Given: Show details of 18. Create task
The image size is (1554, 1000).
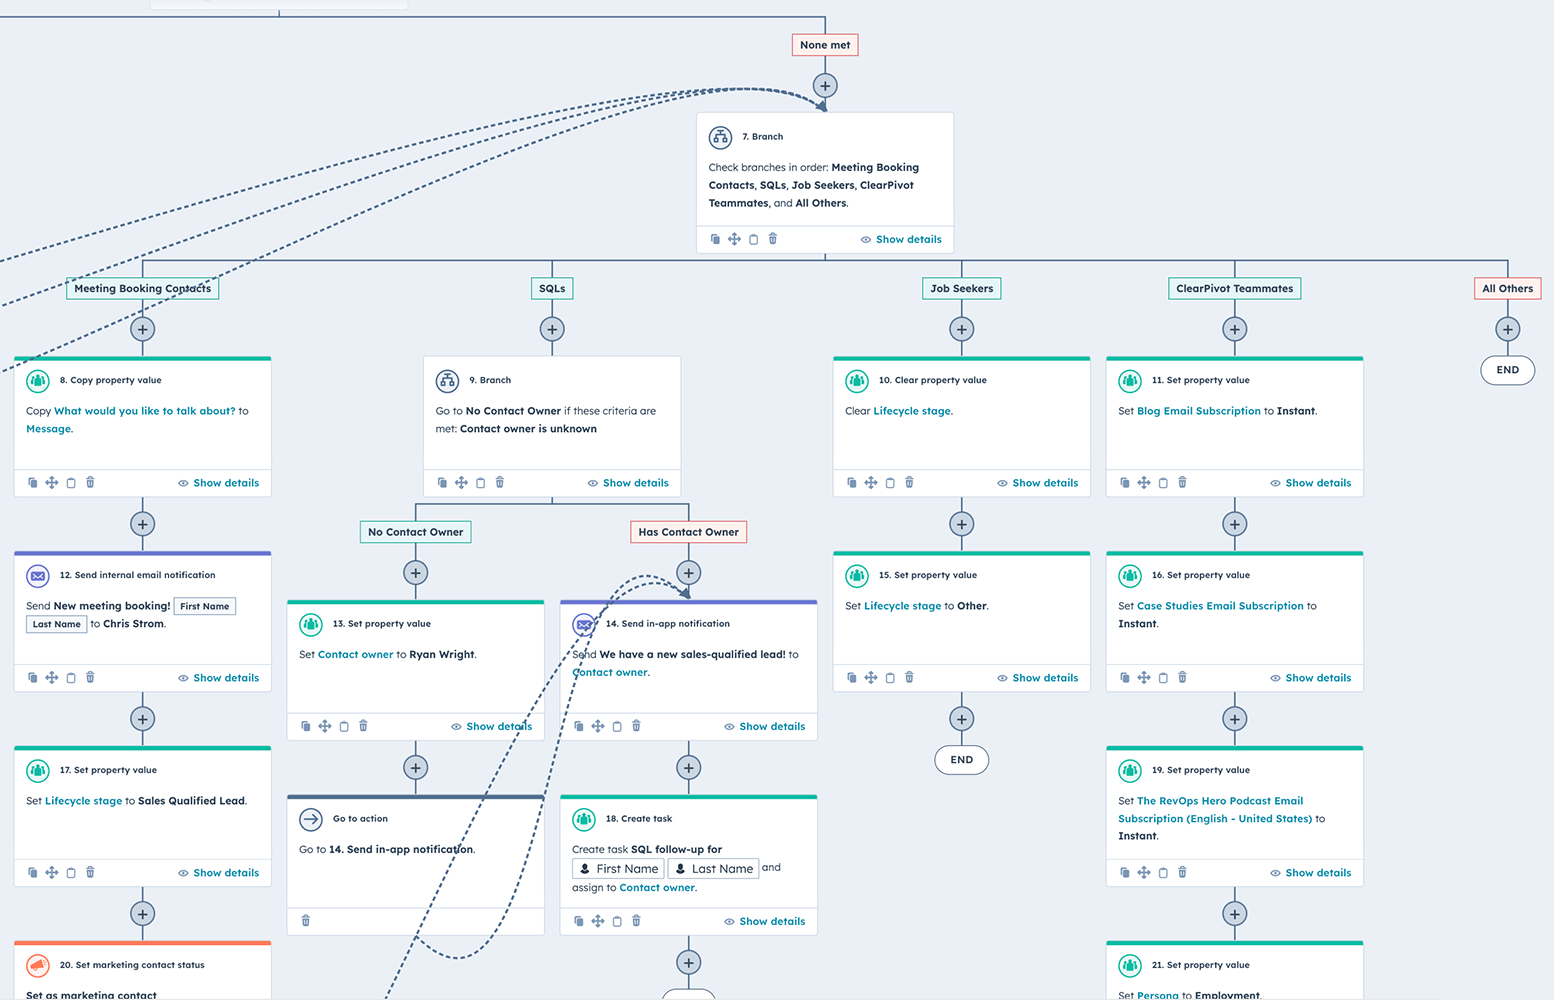Looking at the screenshot, I should (x=764, y=922).
